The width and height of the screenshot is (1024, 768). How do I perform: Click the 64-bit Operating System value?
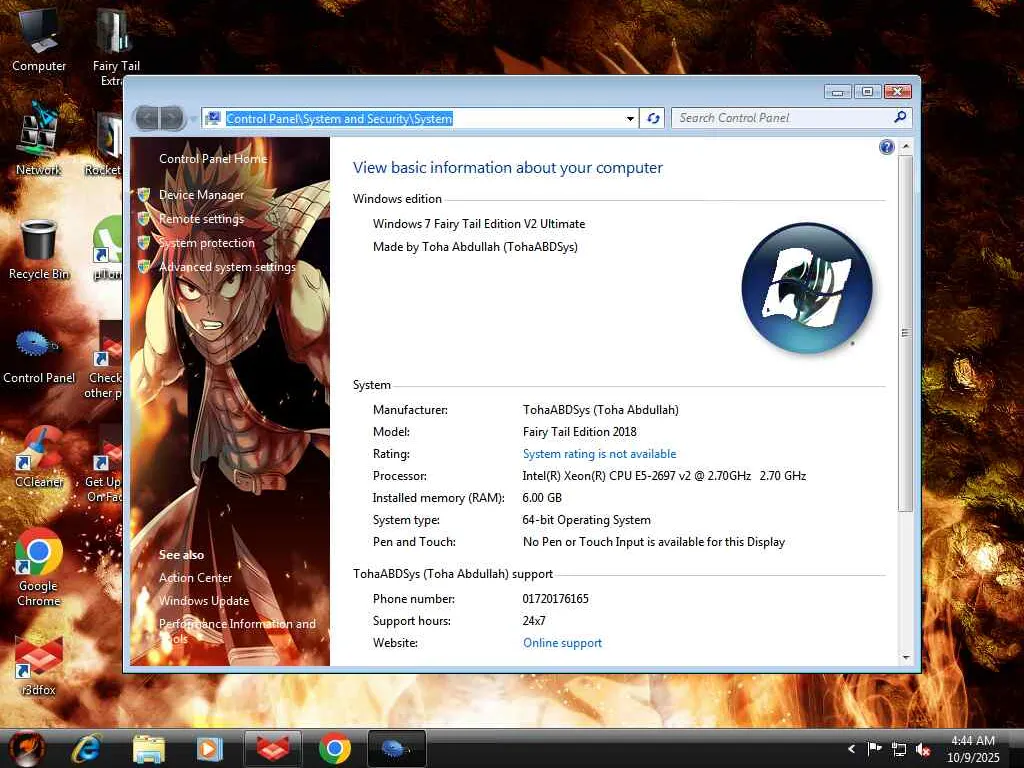(586, 520)
